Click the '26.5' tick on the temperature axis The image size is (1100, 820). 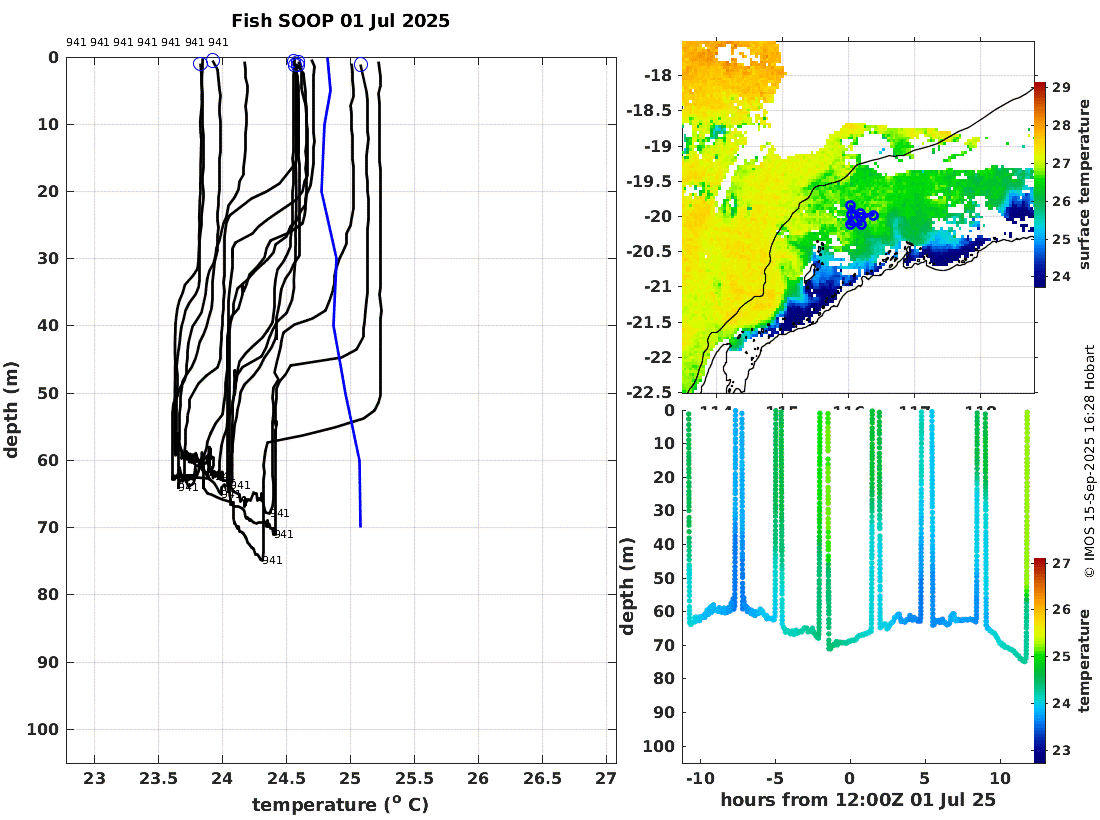542,779
